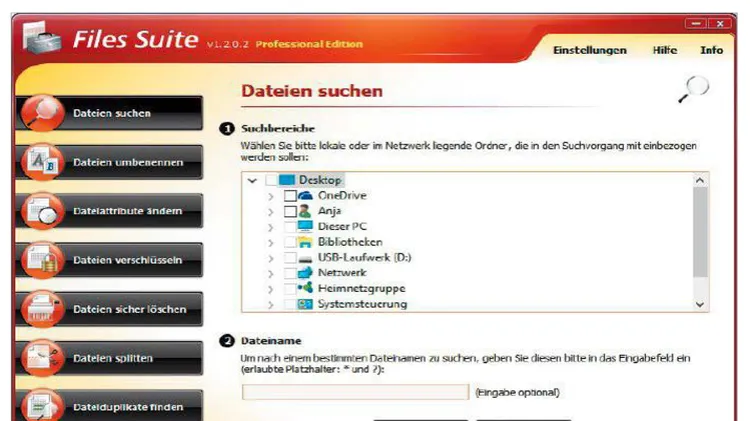Open the Dateien splitten section
Screen dimensions: 750x421
pyautogui.click(x=110, y=358)
